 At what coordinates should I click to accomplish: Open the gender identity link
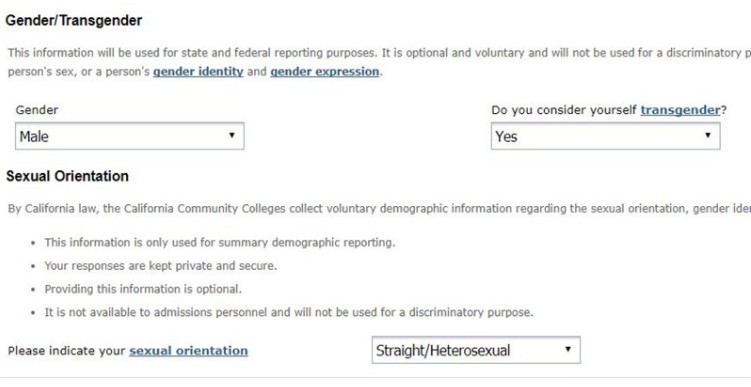click(198, 71)
